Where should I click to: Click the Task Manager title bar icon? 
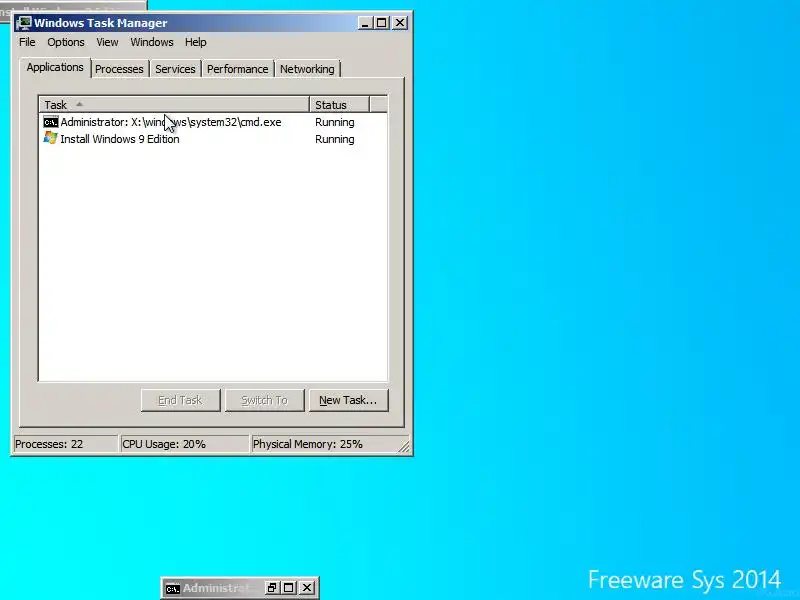click(x=23, y=23)
